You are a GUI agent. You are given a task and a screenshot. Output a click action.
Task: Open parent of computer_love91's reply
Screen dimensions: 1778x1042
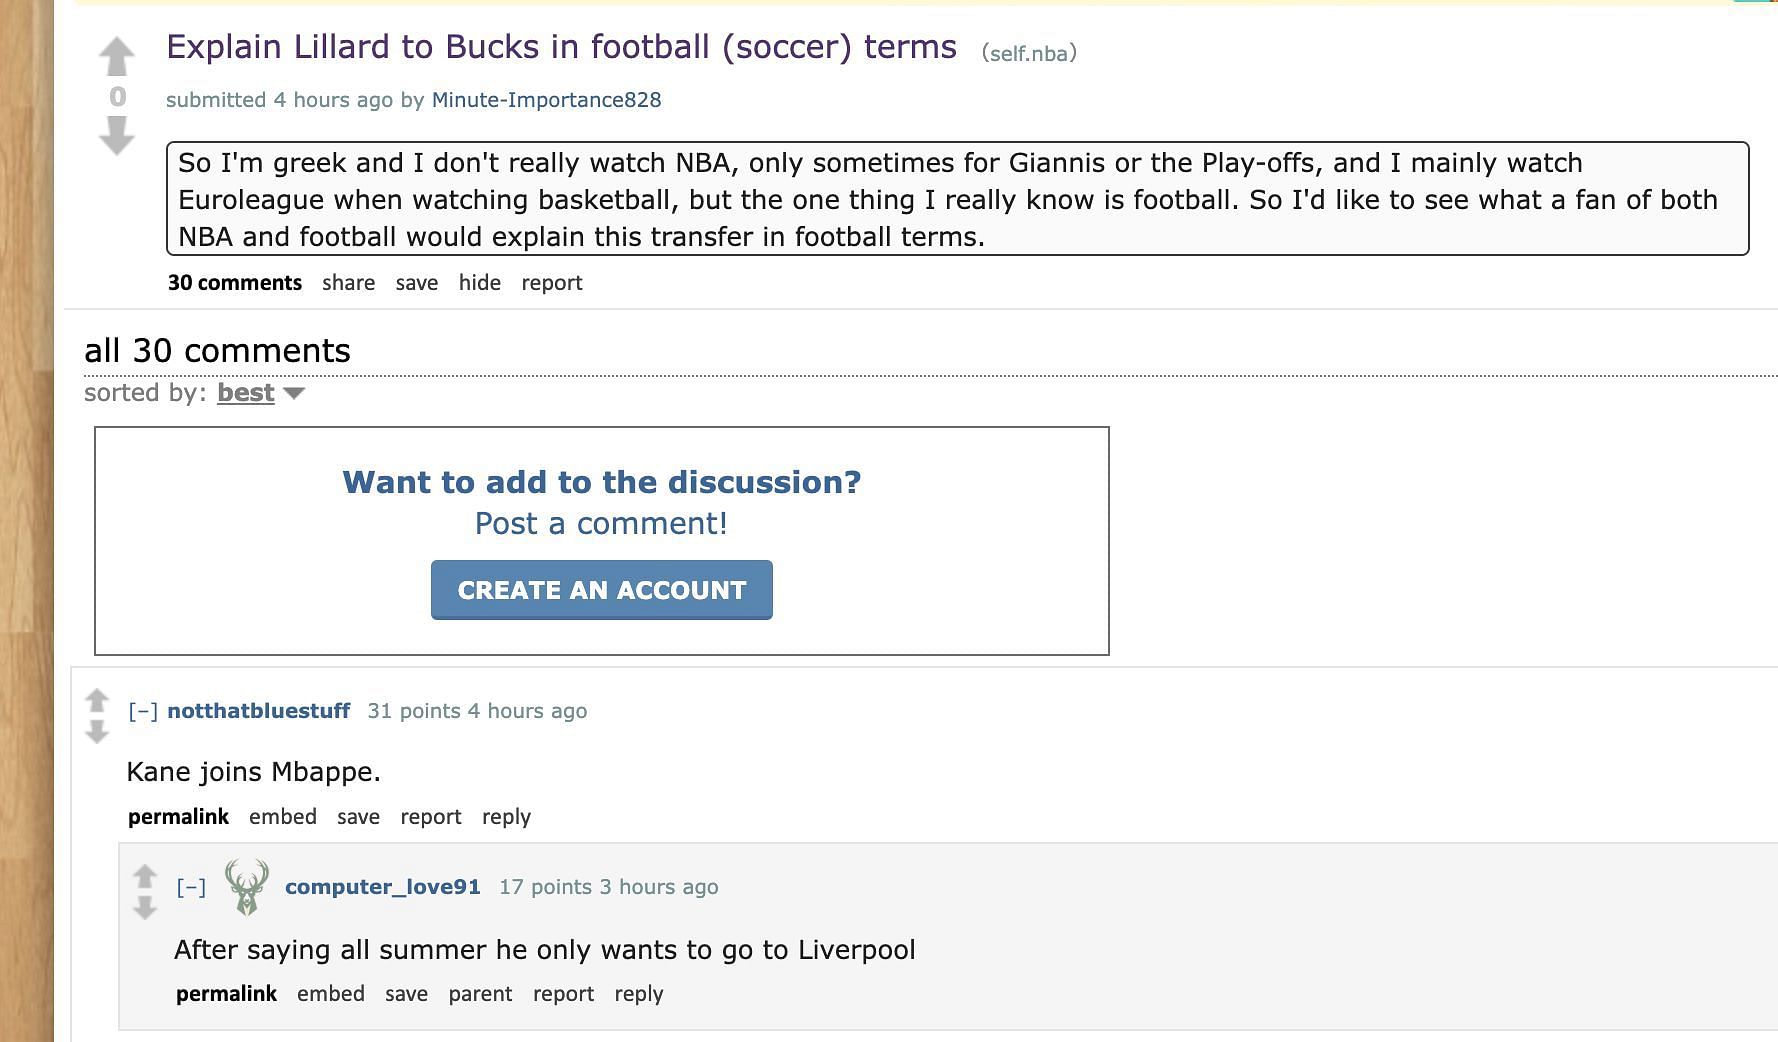click(480, 994)
